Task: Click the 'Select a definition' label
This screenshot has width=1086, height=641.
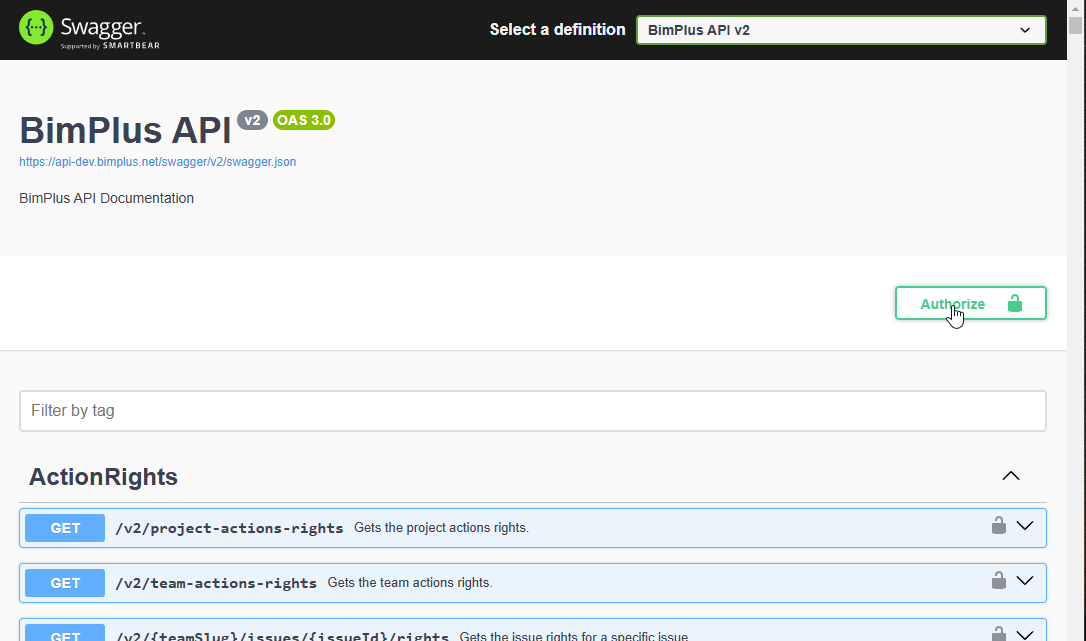Action: (x=558, y=30)
